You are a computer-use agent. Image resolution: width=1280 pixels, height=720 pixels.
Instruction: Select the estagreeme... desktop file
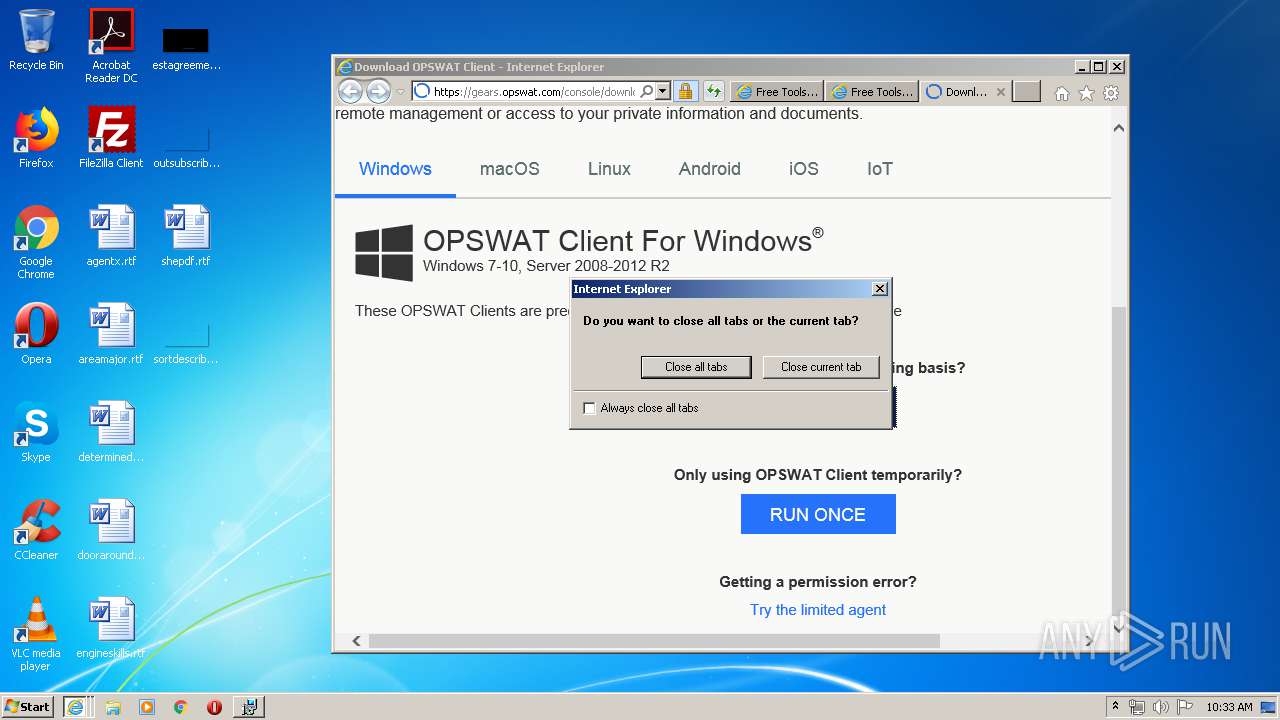[186, 48]
